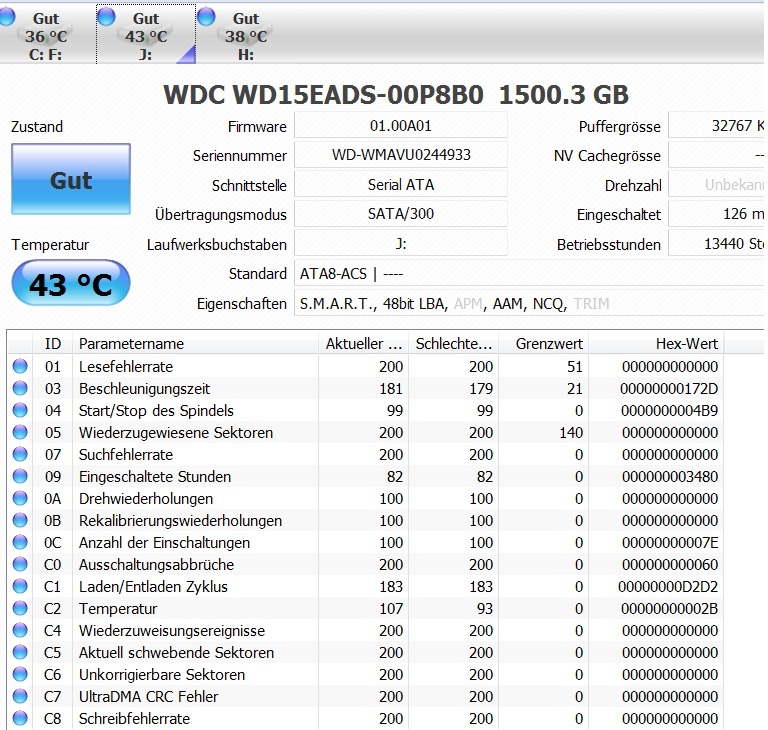Click the blue health orb of the H: drive
Viewport: 768px width, 730px height.
tap(206, 17)
